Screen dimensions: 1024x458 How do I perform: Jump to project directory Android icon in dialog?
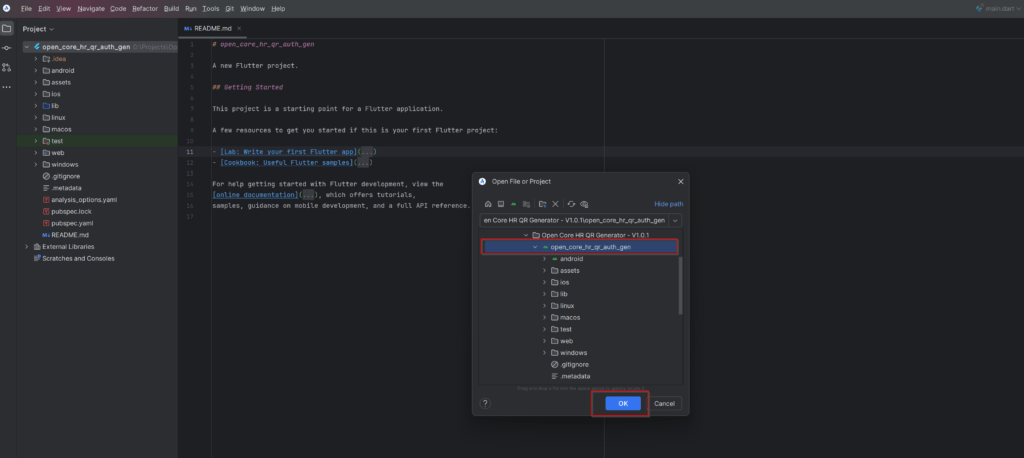pos(513,204)
